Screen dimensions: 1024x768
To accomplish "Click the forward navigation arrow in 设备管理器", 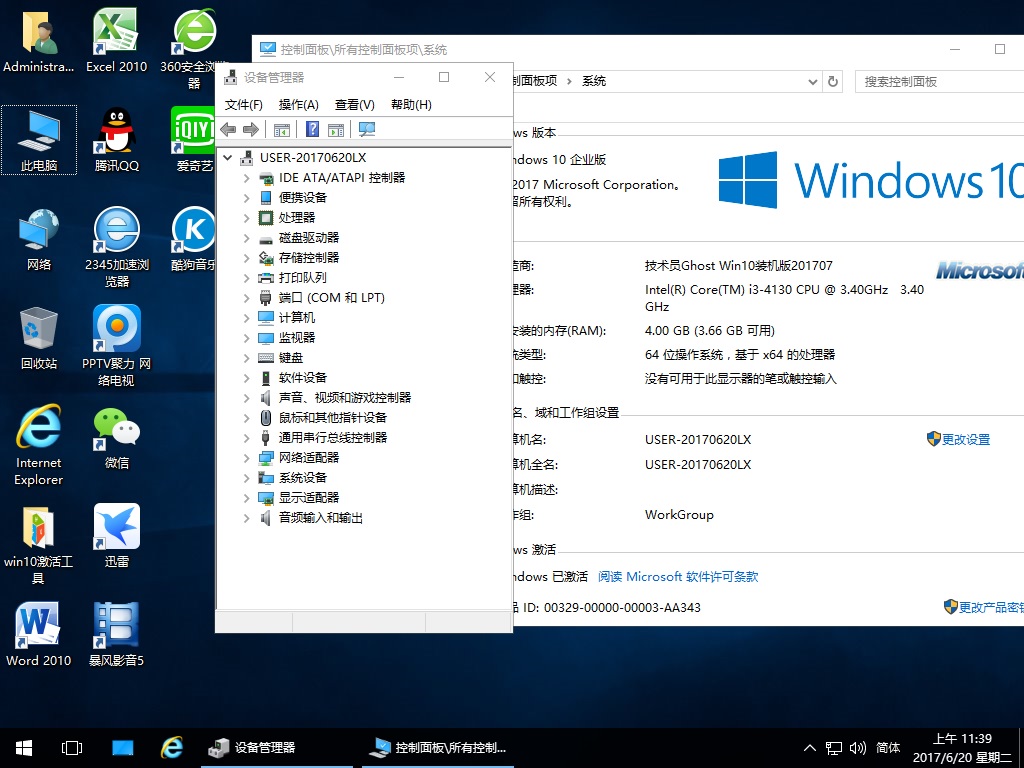I will point(249,129).
